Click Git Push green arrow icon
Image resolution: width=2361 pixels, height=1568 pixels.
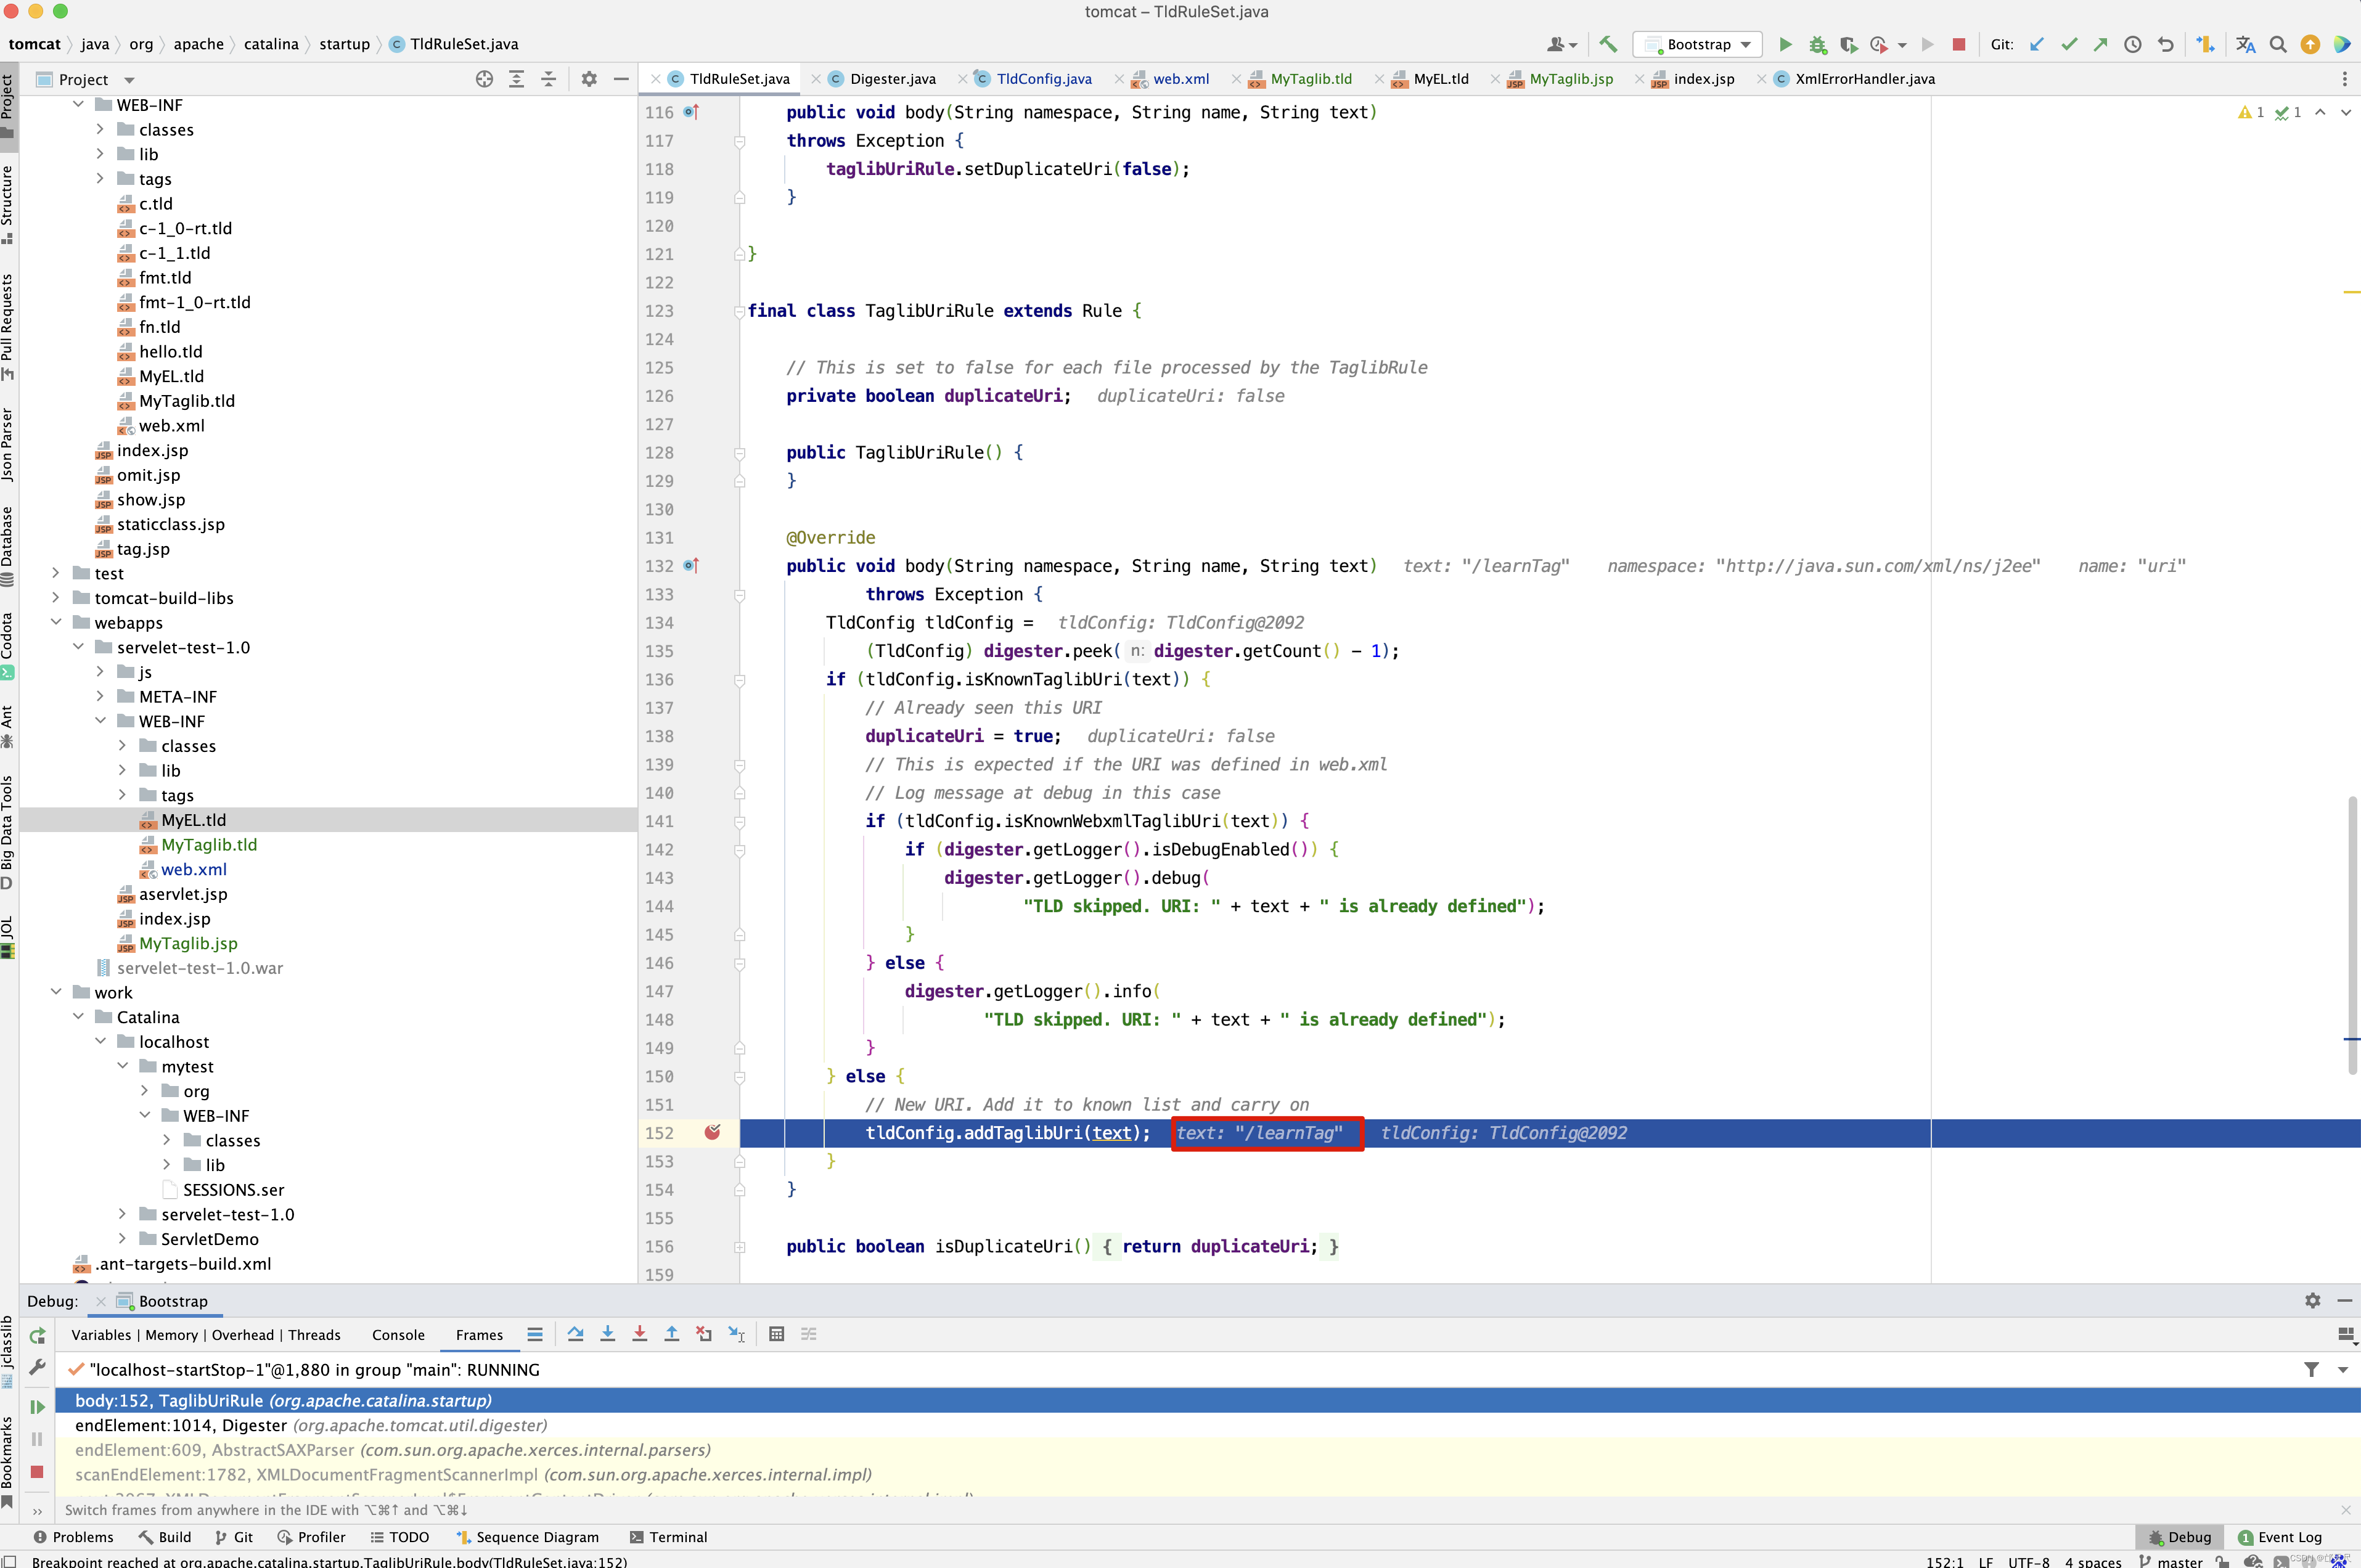[x=2101, y=44]
